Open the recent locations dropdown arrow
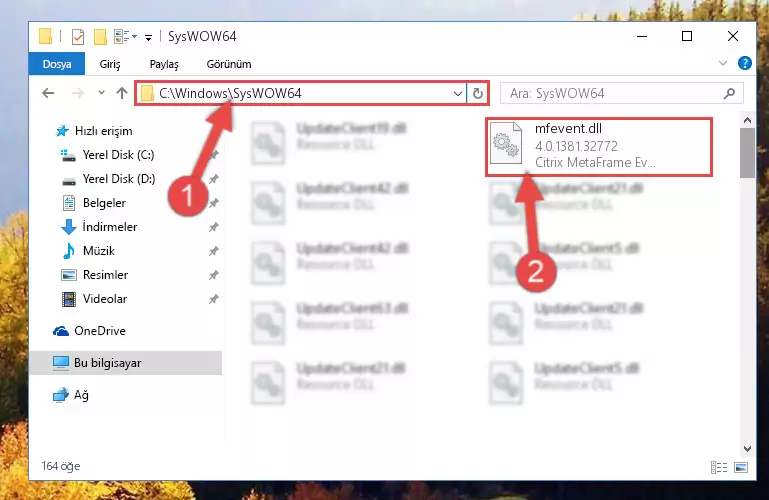 pos(101,93)
